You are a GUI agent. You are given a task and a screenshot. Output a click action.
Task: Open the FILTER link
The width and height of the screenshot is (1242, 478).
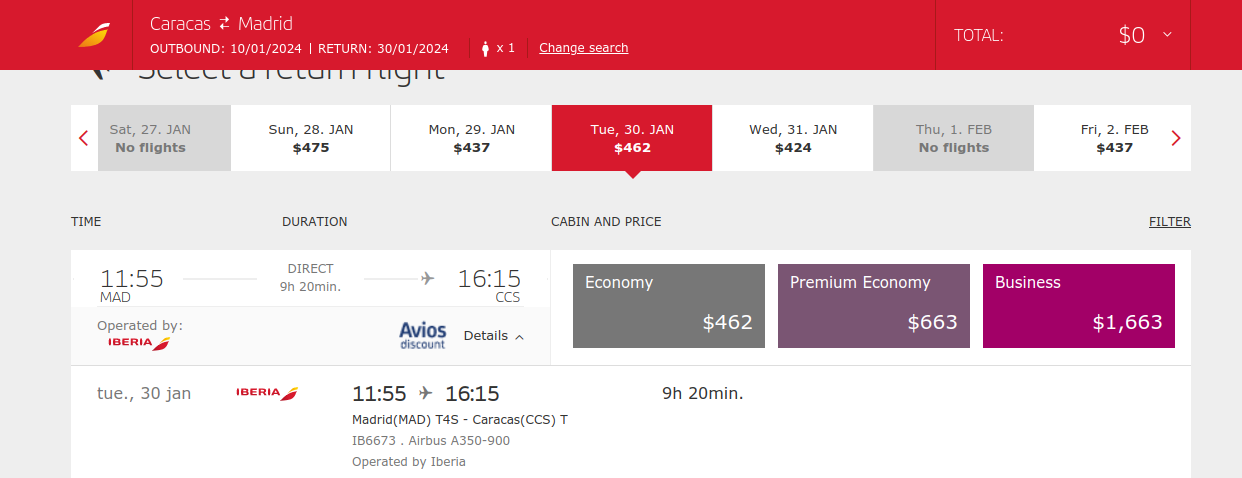(1170, 222)
